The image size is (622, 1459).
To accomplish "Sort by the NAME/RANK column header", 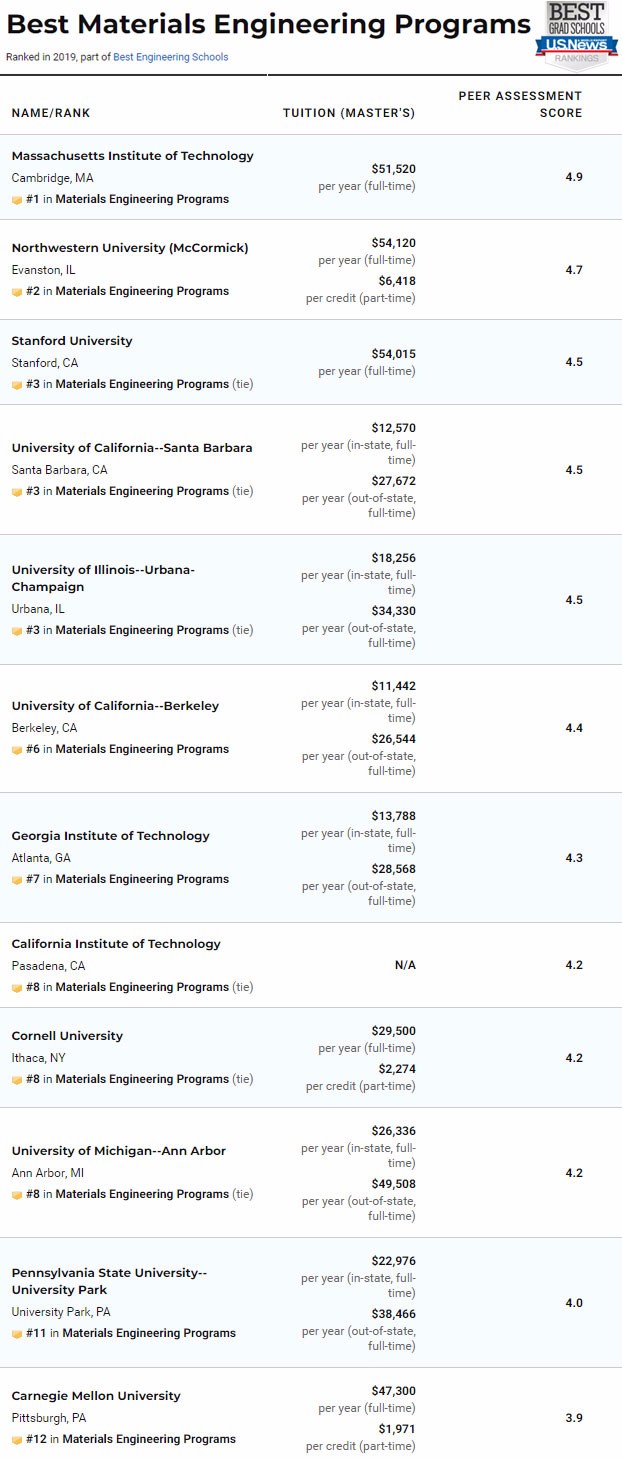I will (x=51, y=113).
